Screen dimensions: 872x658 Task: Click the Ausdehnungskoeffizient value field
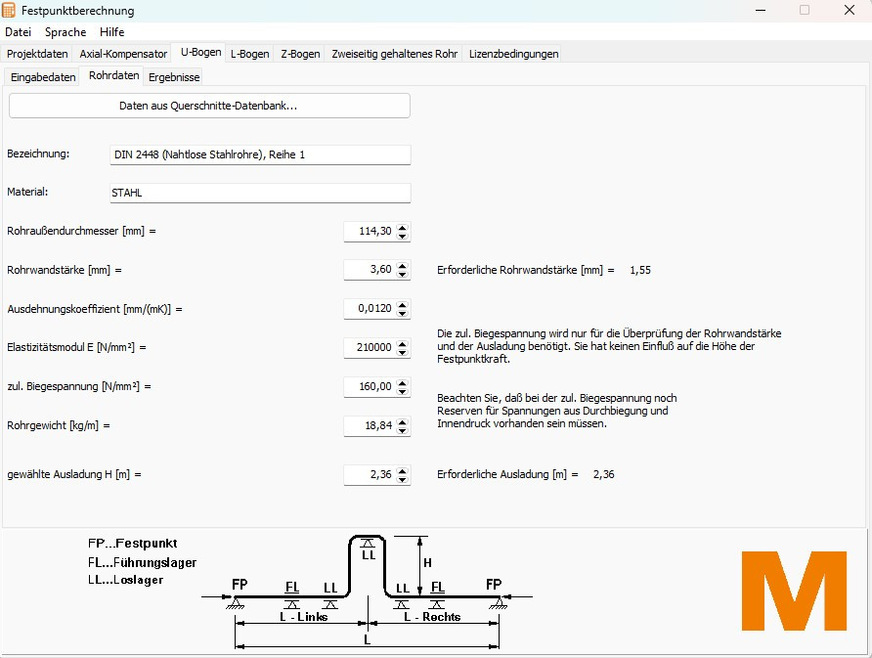tap(369, 308)
